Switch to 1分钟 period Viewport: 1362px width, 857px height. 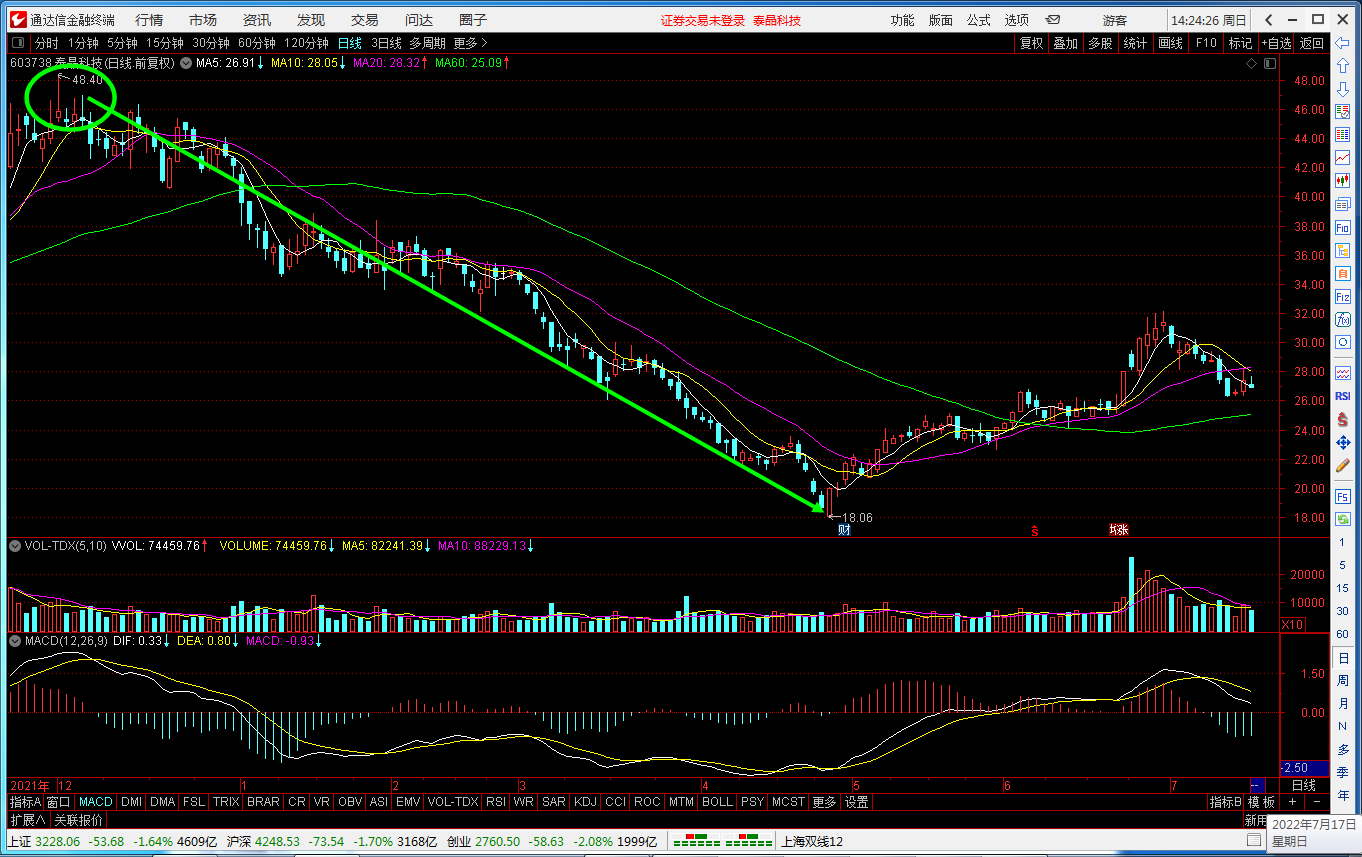tap(83, 43)
